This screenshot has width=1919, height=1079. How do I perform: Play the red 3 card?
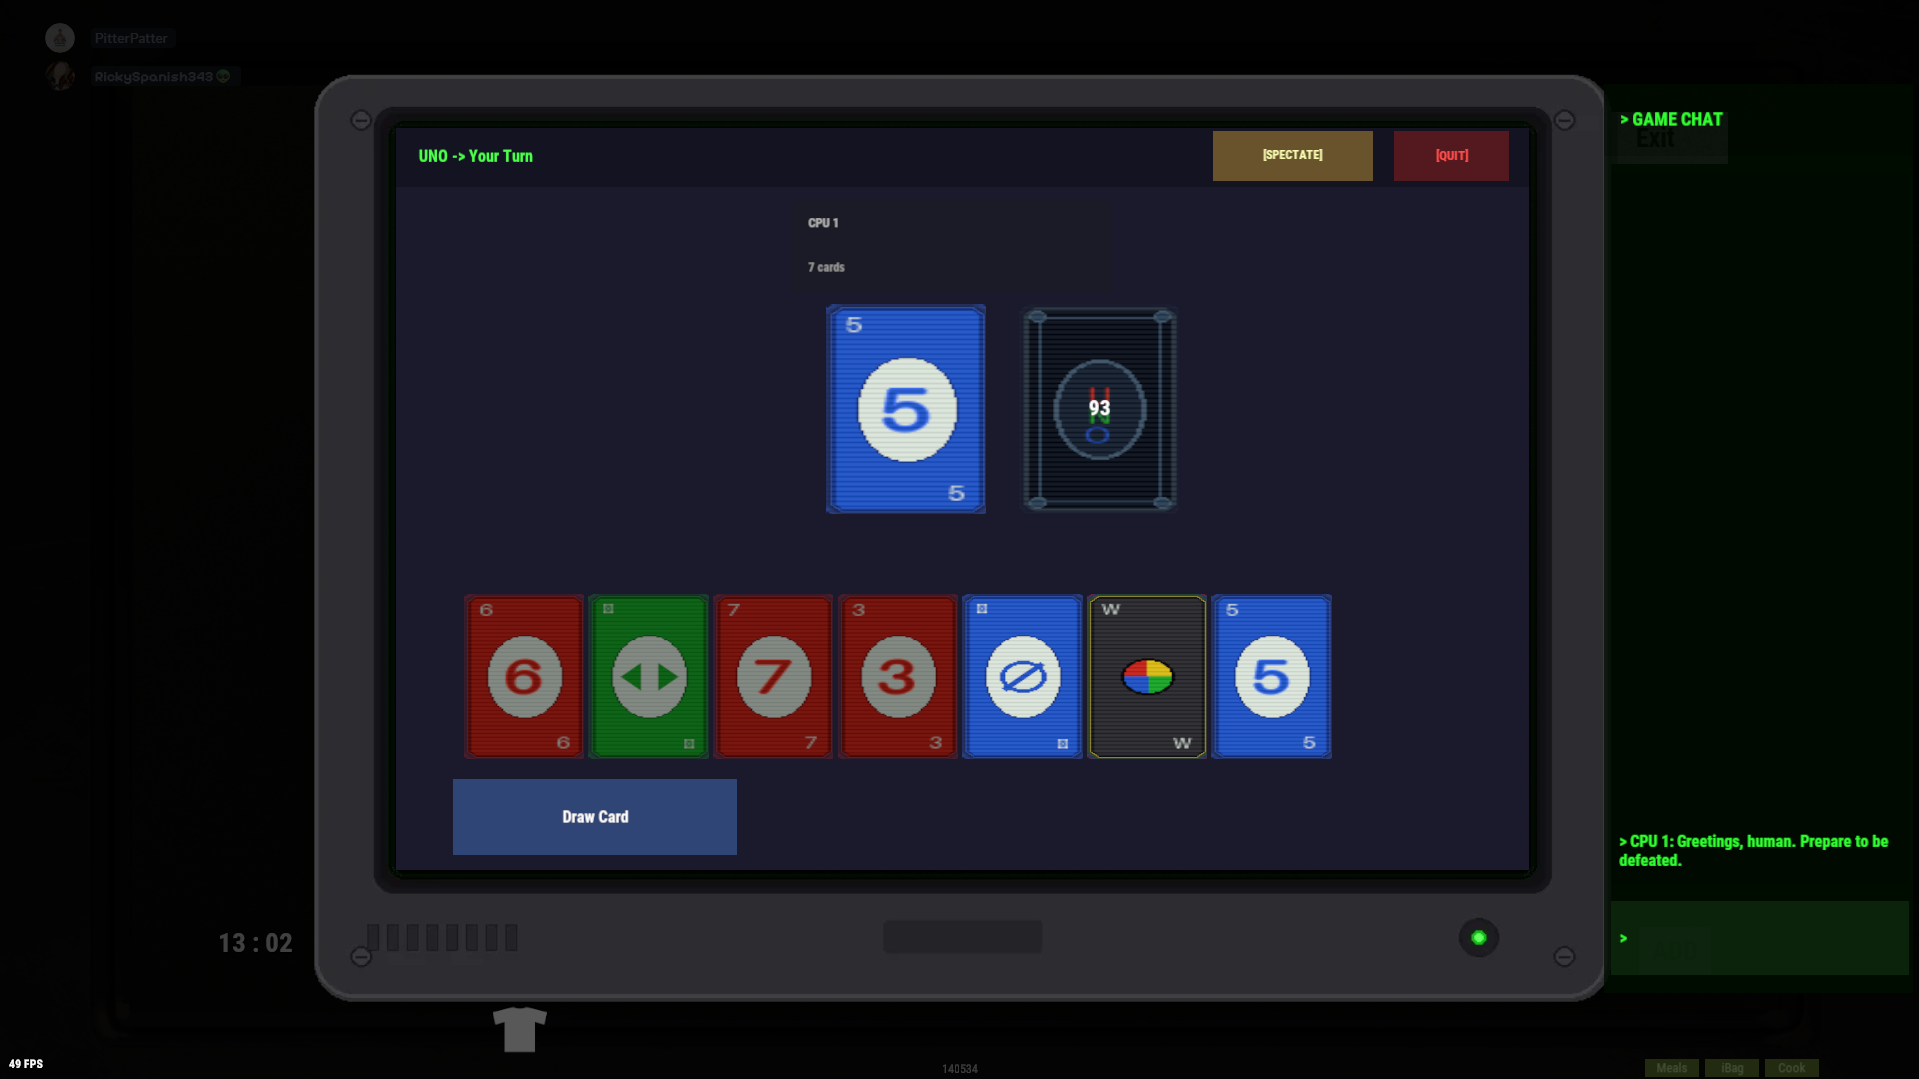point(898,677)
